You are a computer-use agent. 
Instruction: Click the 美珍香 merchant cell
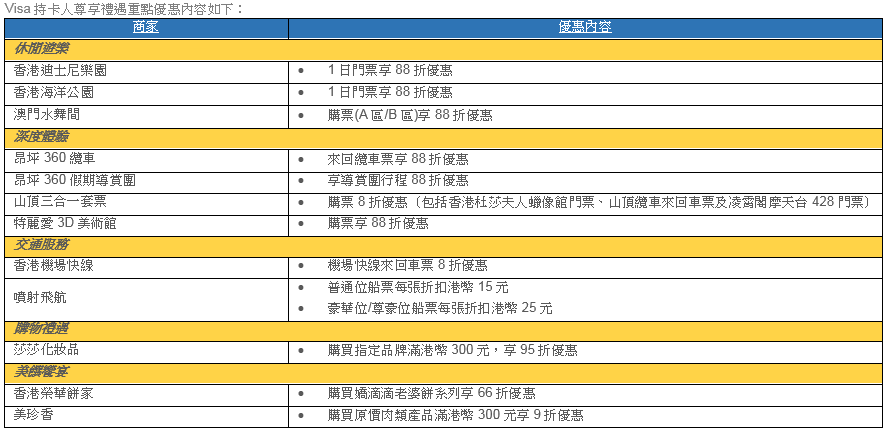pyautogui.click(x=146, y=416)
